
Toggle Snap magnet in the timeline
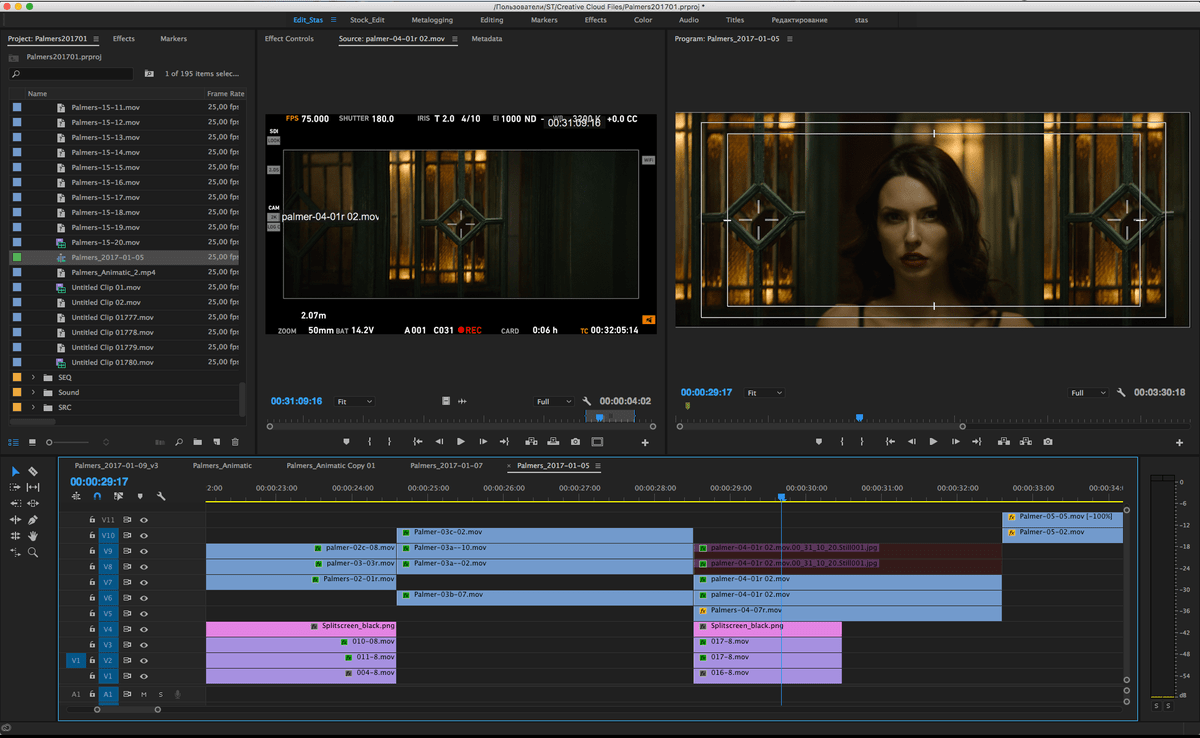[97, 496]
